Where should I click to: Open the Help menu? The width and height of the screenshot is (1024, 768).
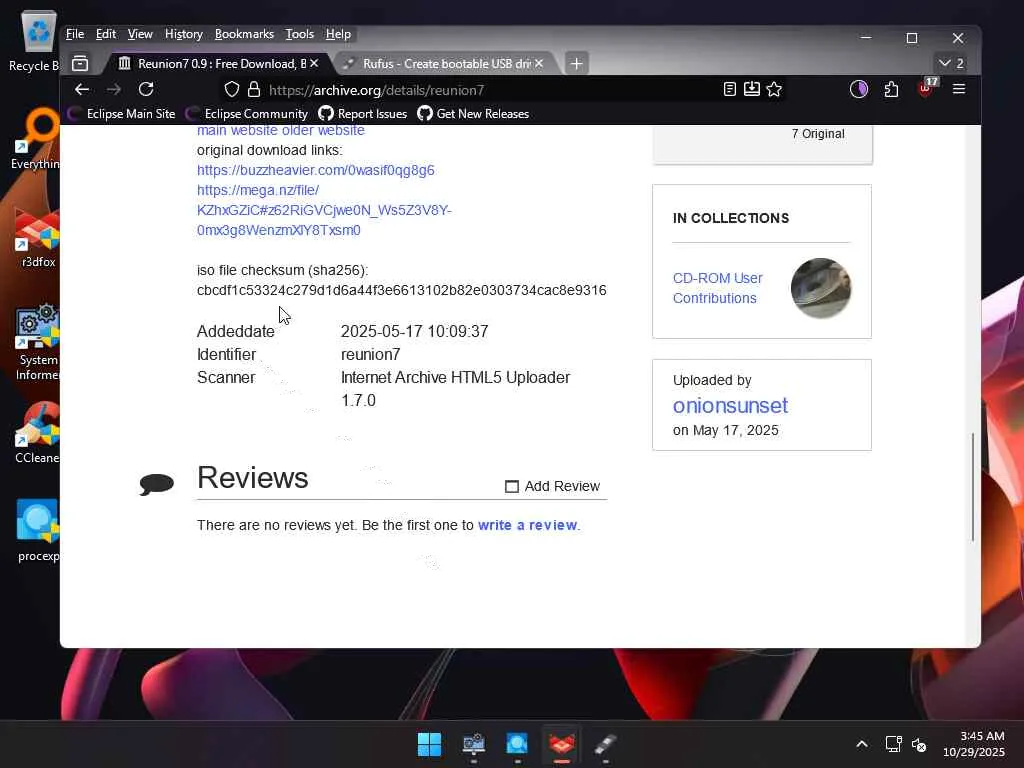(338, 34)
